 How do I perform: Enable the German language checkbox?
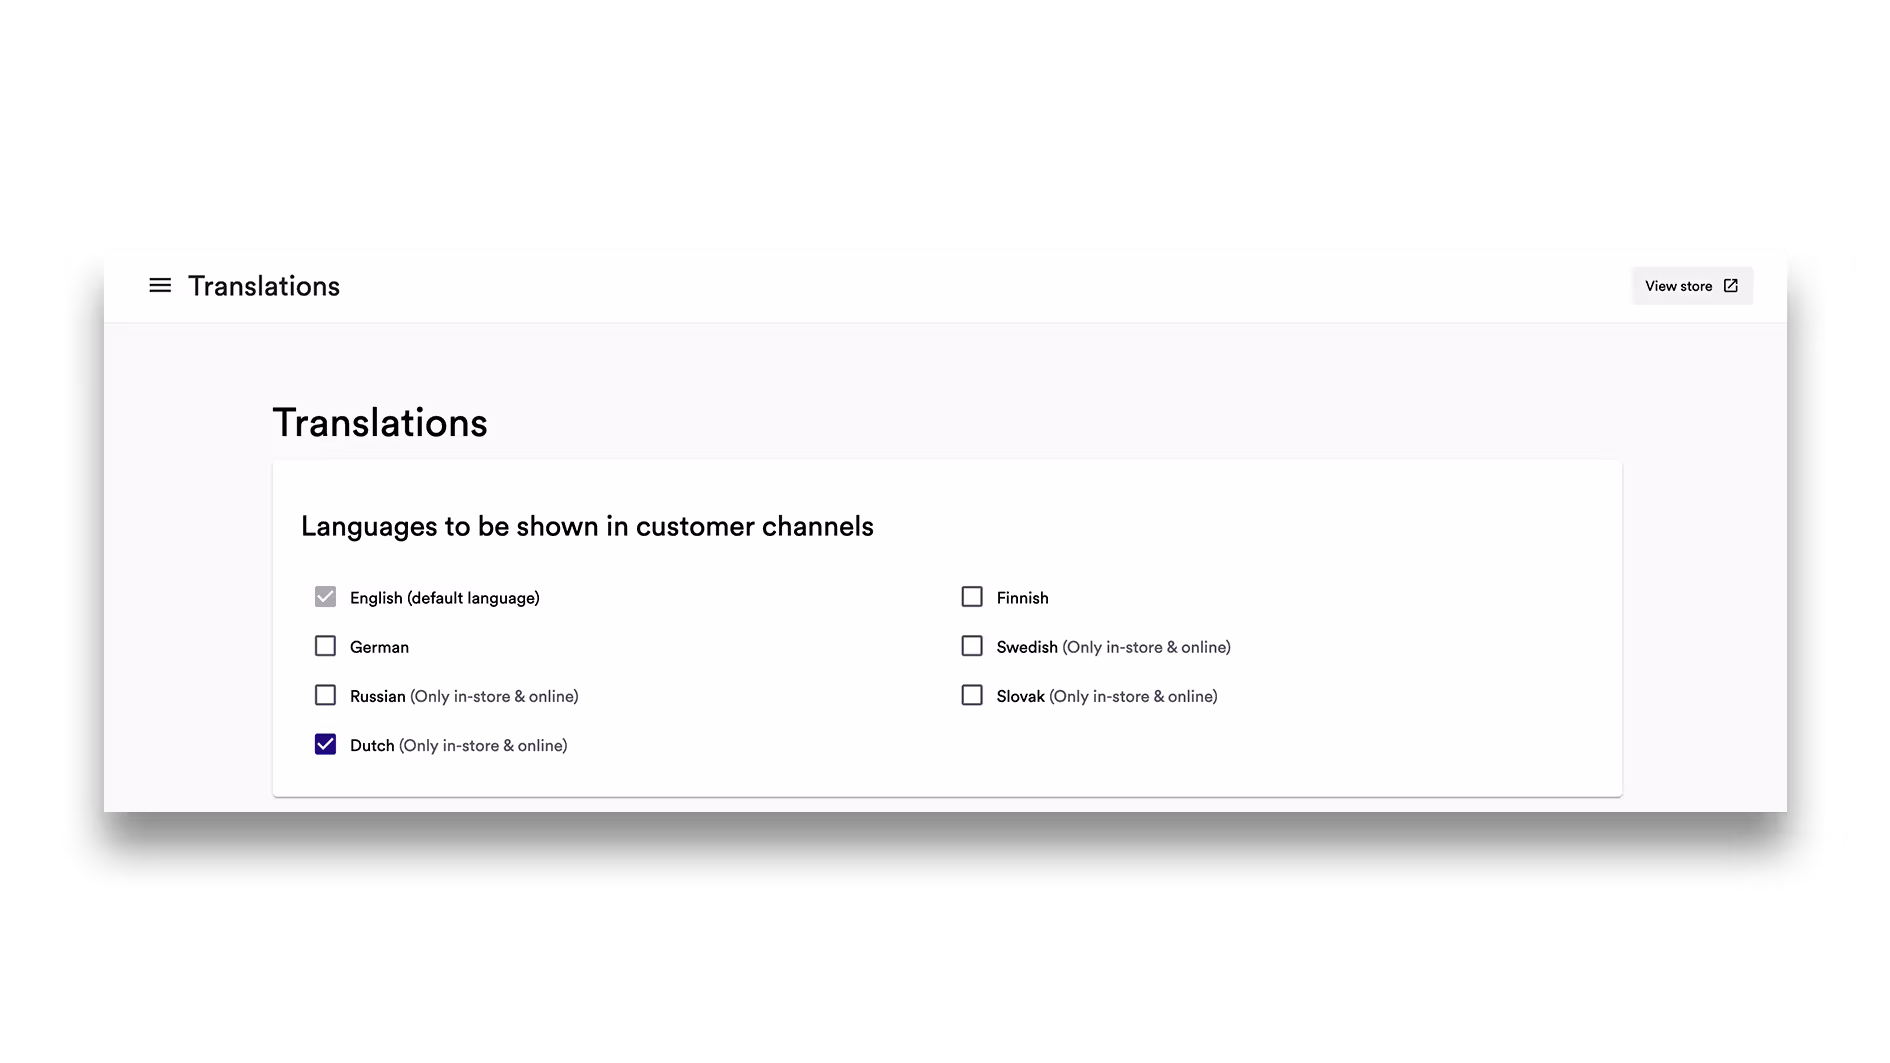pyautogui.click(x=325, y=646)
